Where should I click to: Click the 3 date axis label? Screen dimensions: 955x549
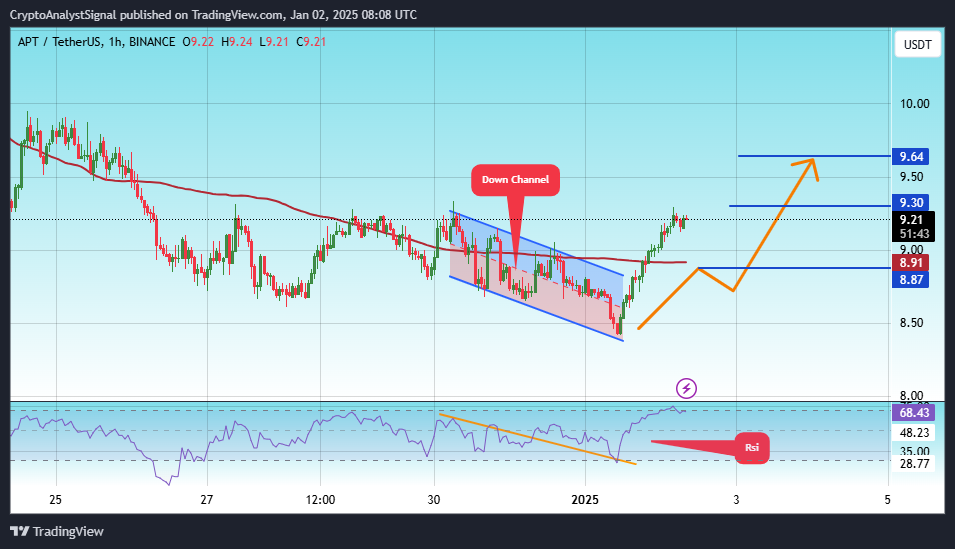point(736,500)
